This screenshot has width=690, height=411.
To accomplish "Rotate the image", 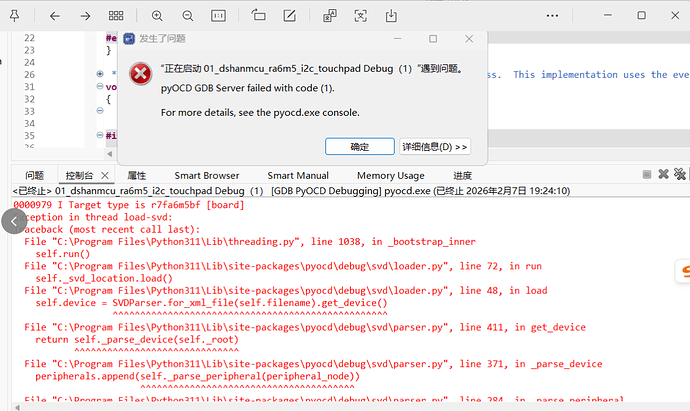I will (259, 16).
